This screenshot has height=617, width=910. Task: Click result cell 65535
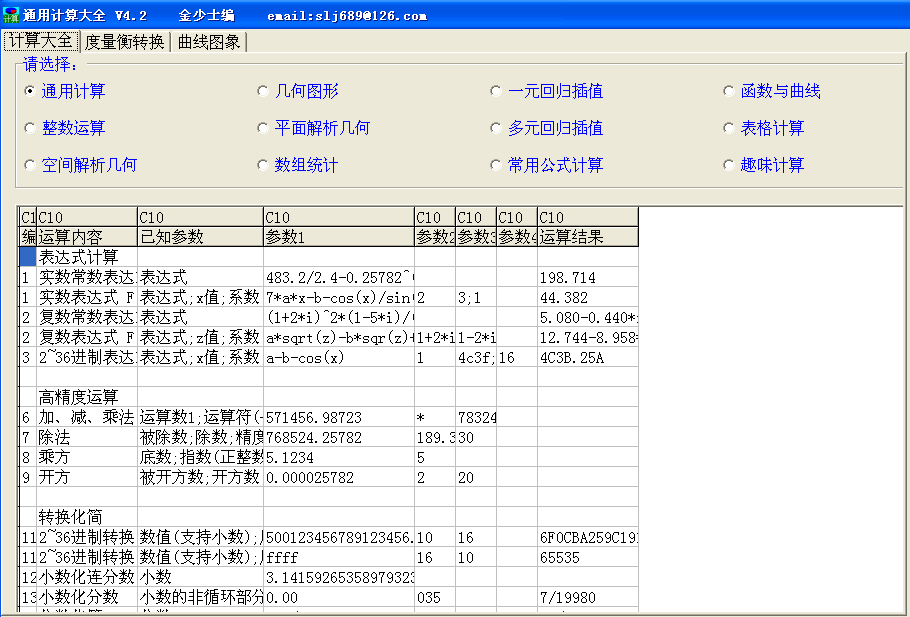(588, 557)
